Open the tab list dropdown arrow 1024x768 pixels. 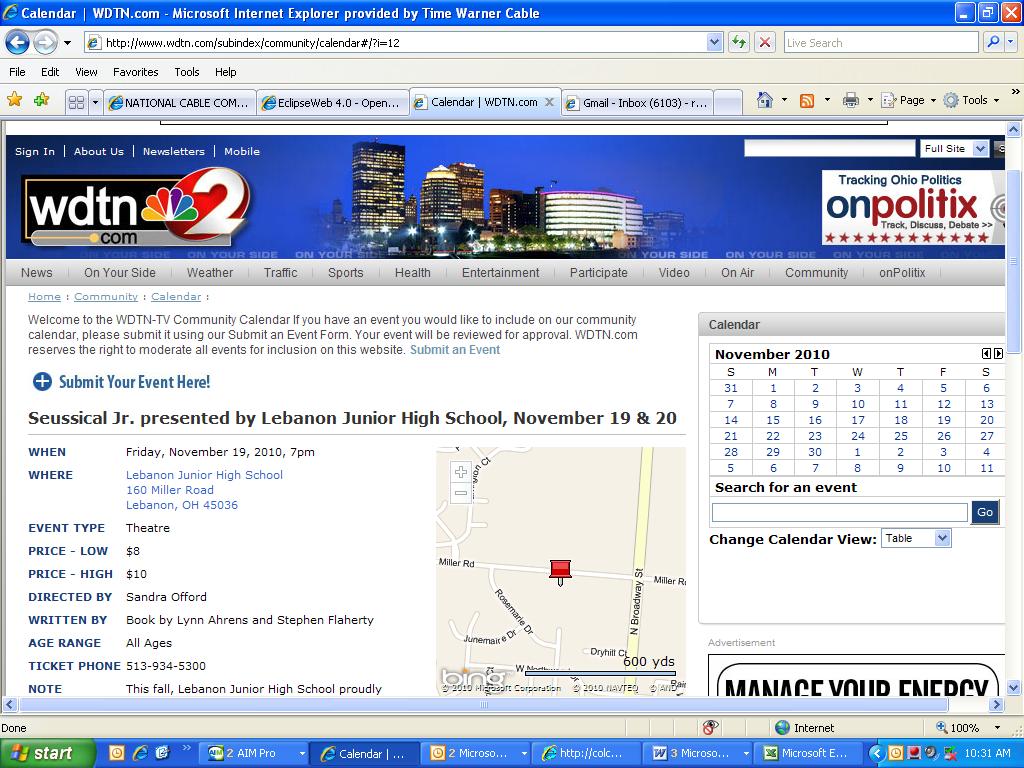click(x=95, y=102)
